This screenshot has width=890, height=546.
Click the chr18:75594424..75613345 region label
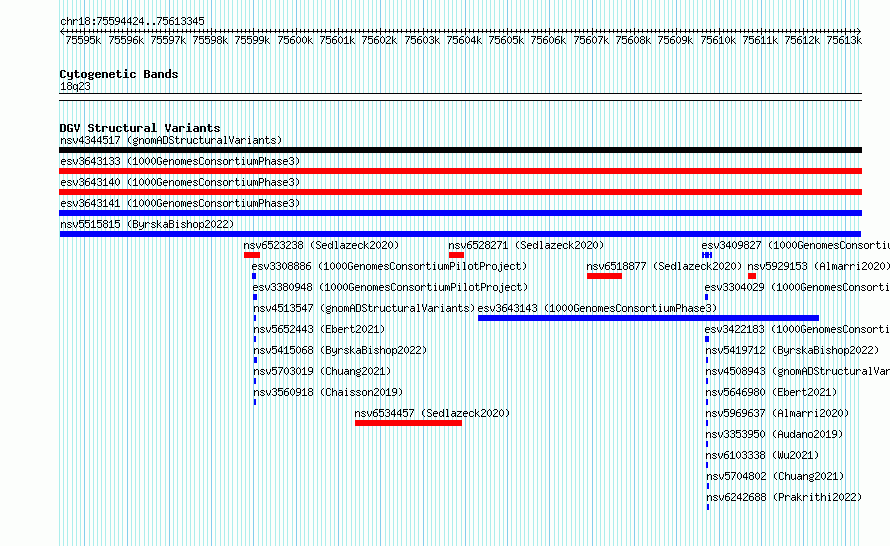coord(132,22)
